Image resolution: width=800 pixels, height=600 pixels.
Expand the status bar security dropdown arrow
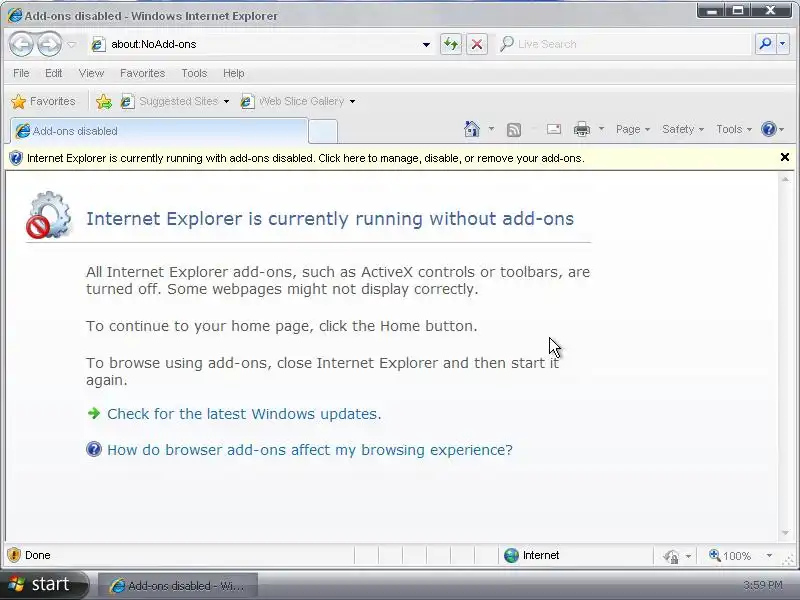(688, 556)
